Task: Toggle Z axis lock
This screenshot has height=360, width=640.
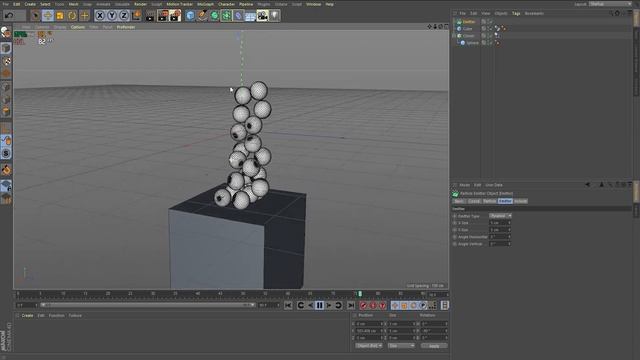Action: [x=124, y=16]
